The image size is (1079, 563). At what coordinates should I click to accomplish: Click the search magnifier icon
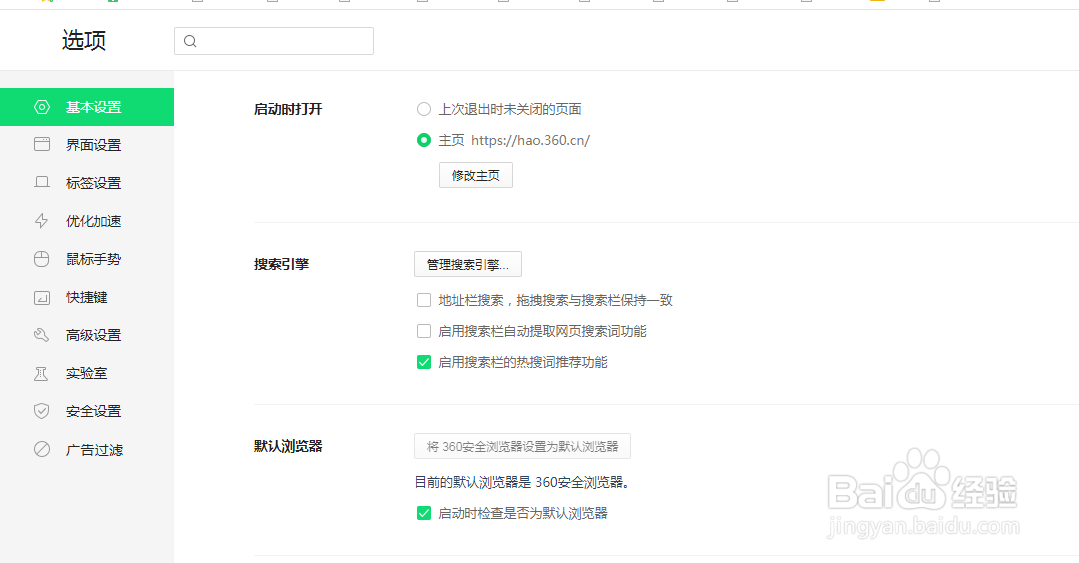pyautogui.click(x=191, y=41)
